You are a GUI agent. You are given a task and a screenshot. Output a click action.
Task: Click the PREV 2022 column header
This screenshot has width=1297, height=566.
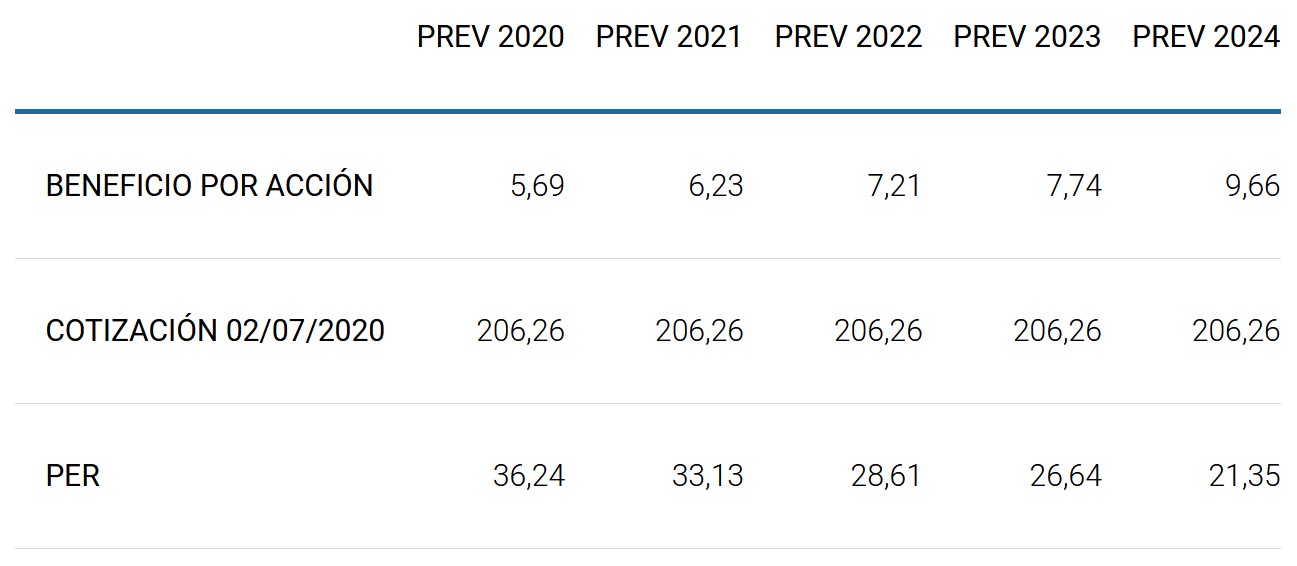point(848,38)
